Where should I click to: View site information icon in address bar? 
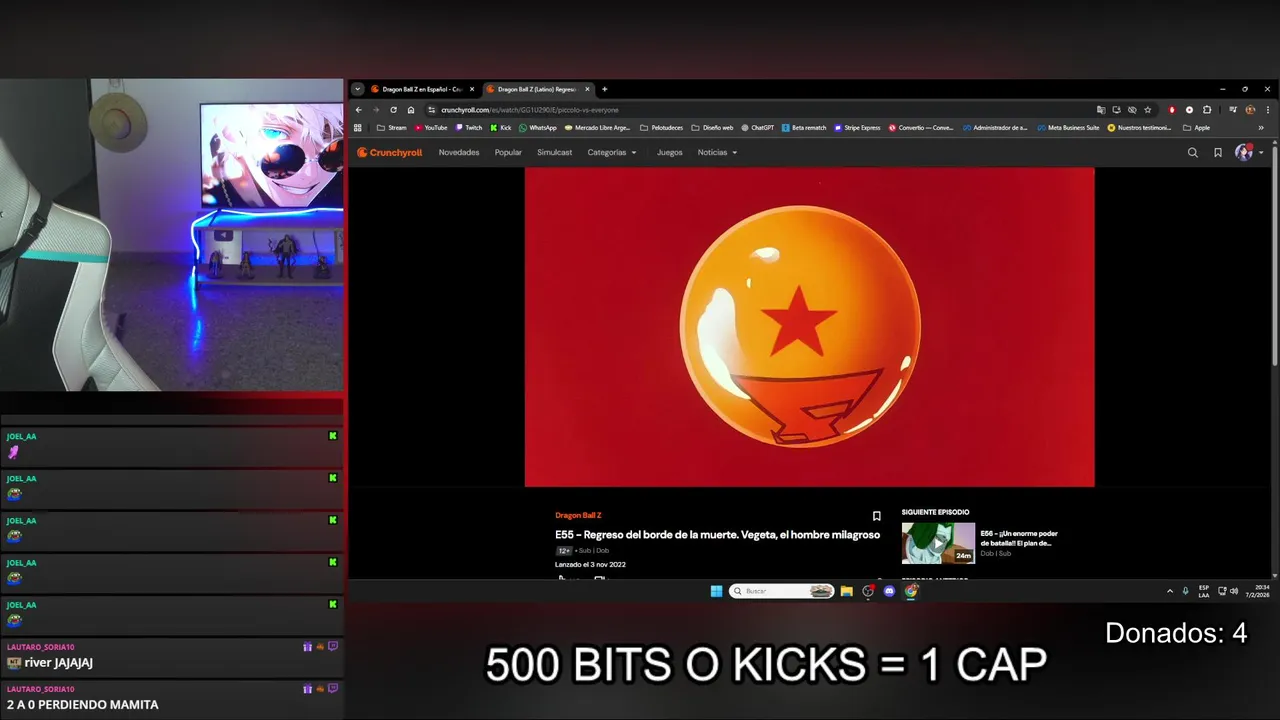point(432,110)
